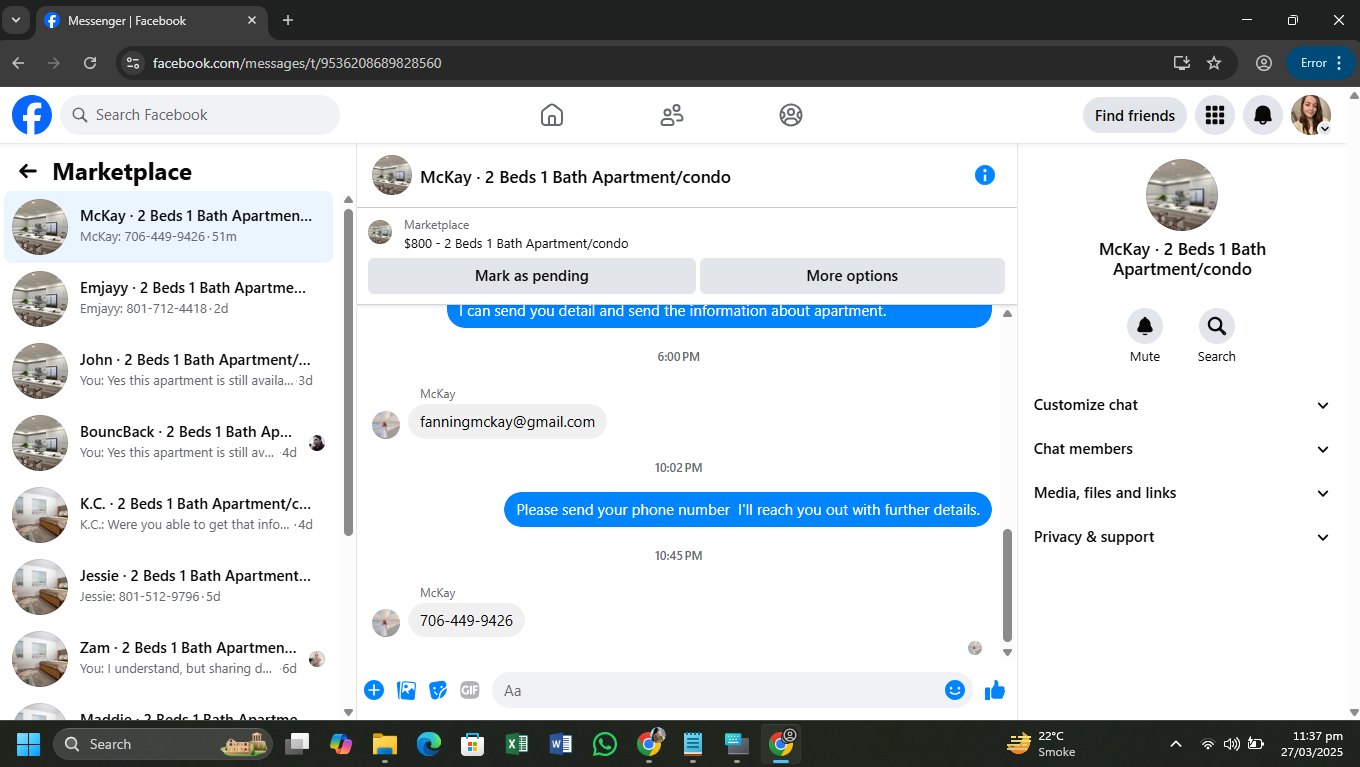Open the GIF picker
Image resolution: width=1360 pixels, height=767 pixels.
coord(470,690)
